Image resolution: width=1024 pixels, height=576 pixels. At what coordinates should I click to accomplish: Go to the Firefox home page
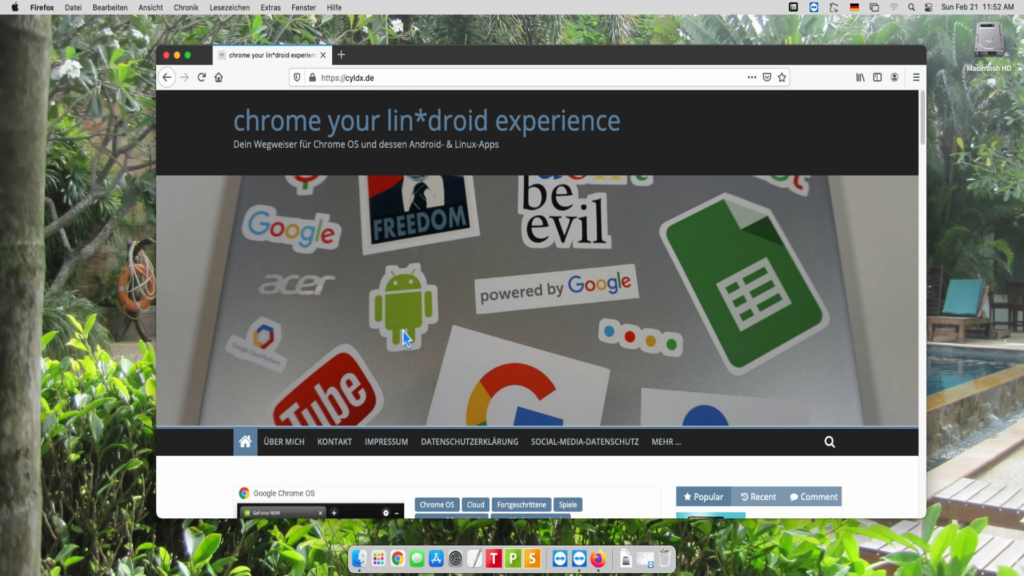[x=218, y=77]
